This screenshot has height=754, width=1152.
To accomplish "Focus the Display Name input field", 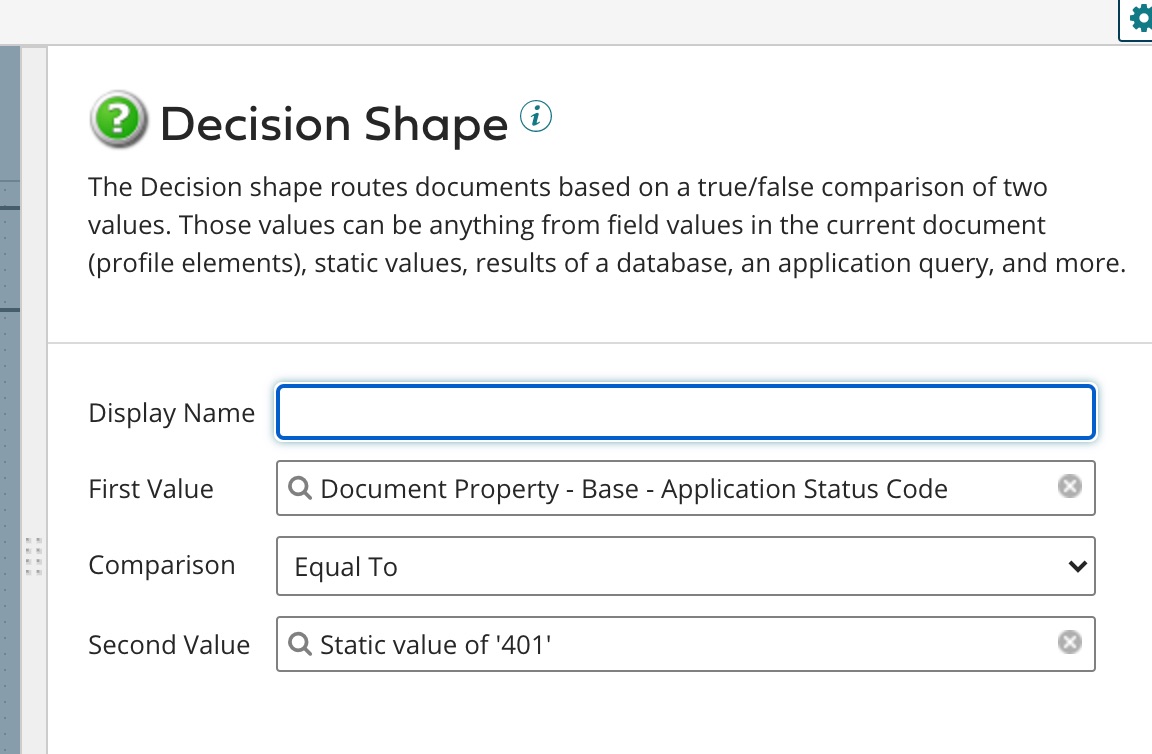I will pos(686,412).
